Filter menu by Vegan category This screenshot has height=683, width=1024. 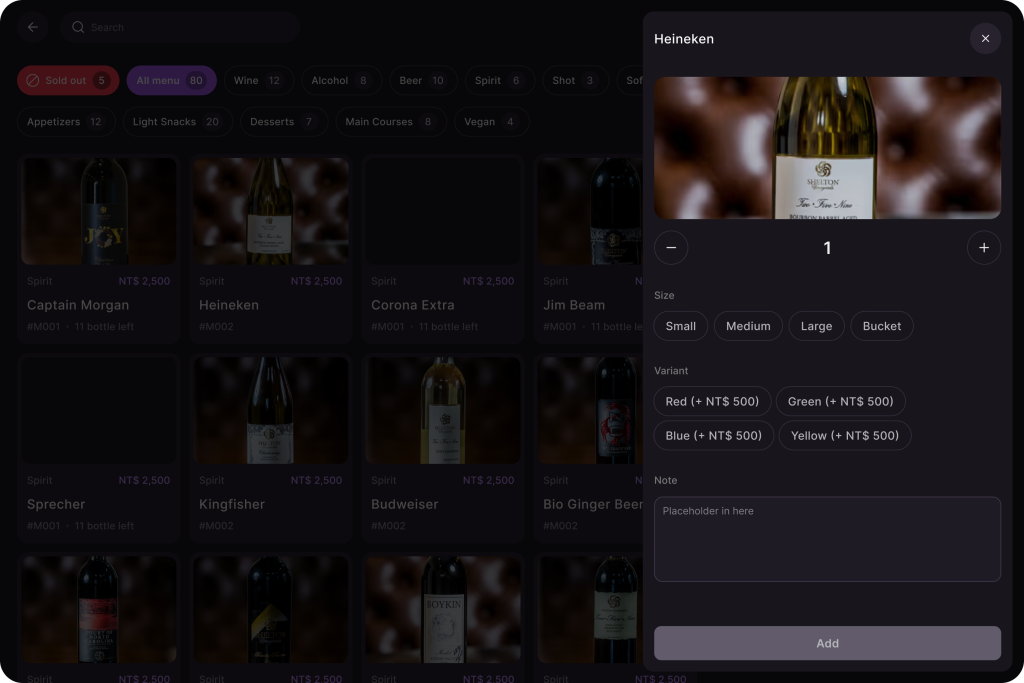491,121
